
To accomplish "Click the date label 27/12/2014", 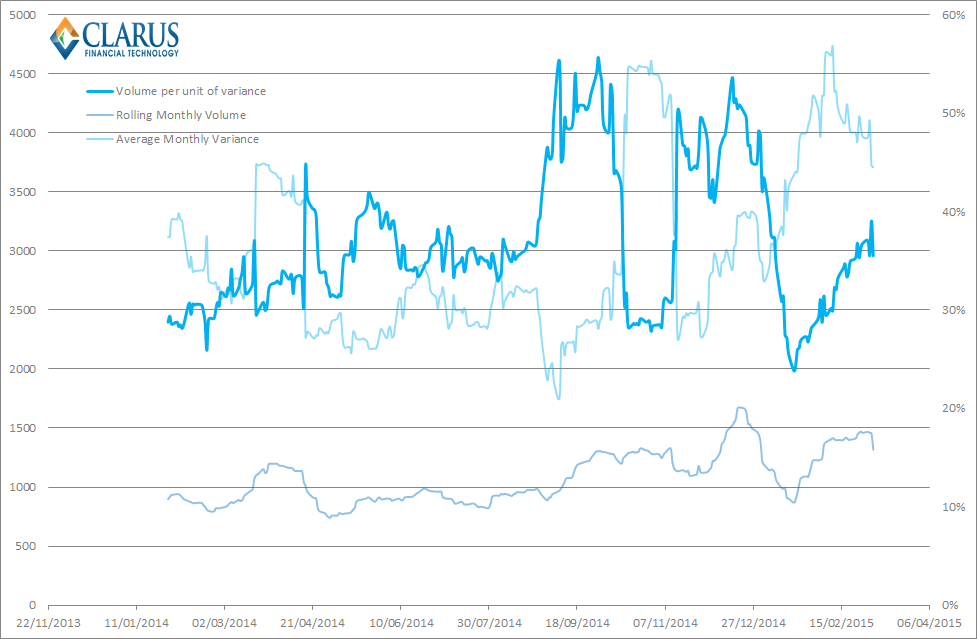I will (x=754, y=622).
